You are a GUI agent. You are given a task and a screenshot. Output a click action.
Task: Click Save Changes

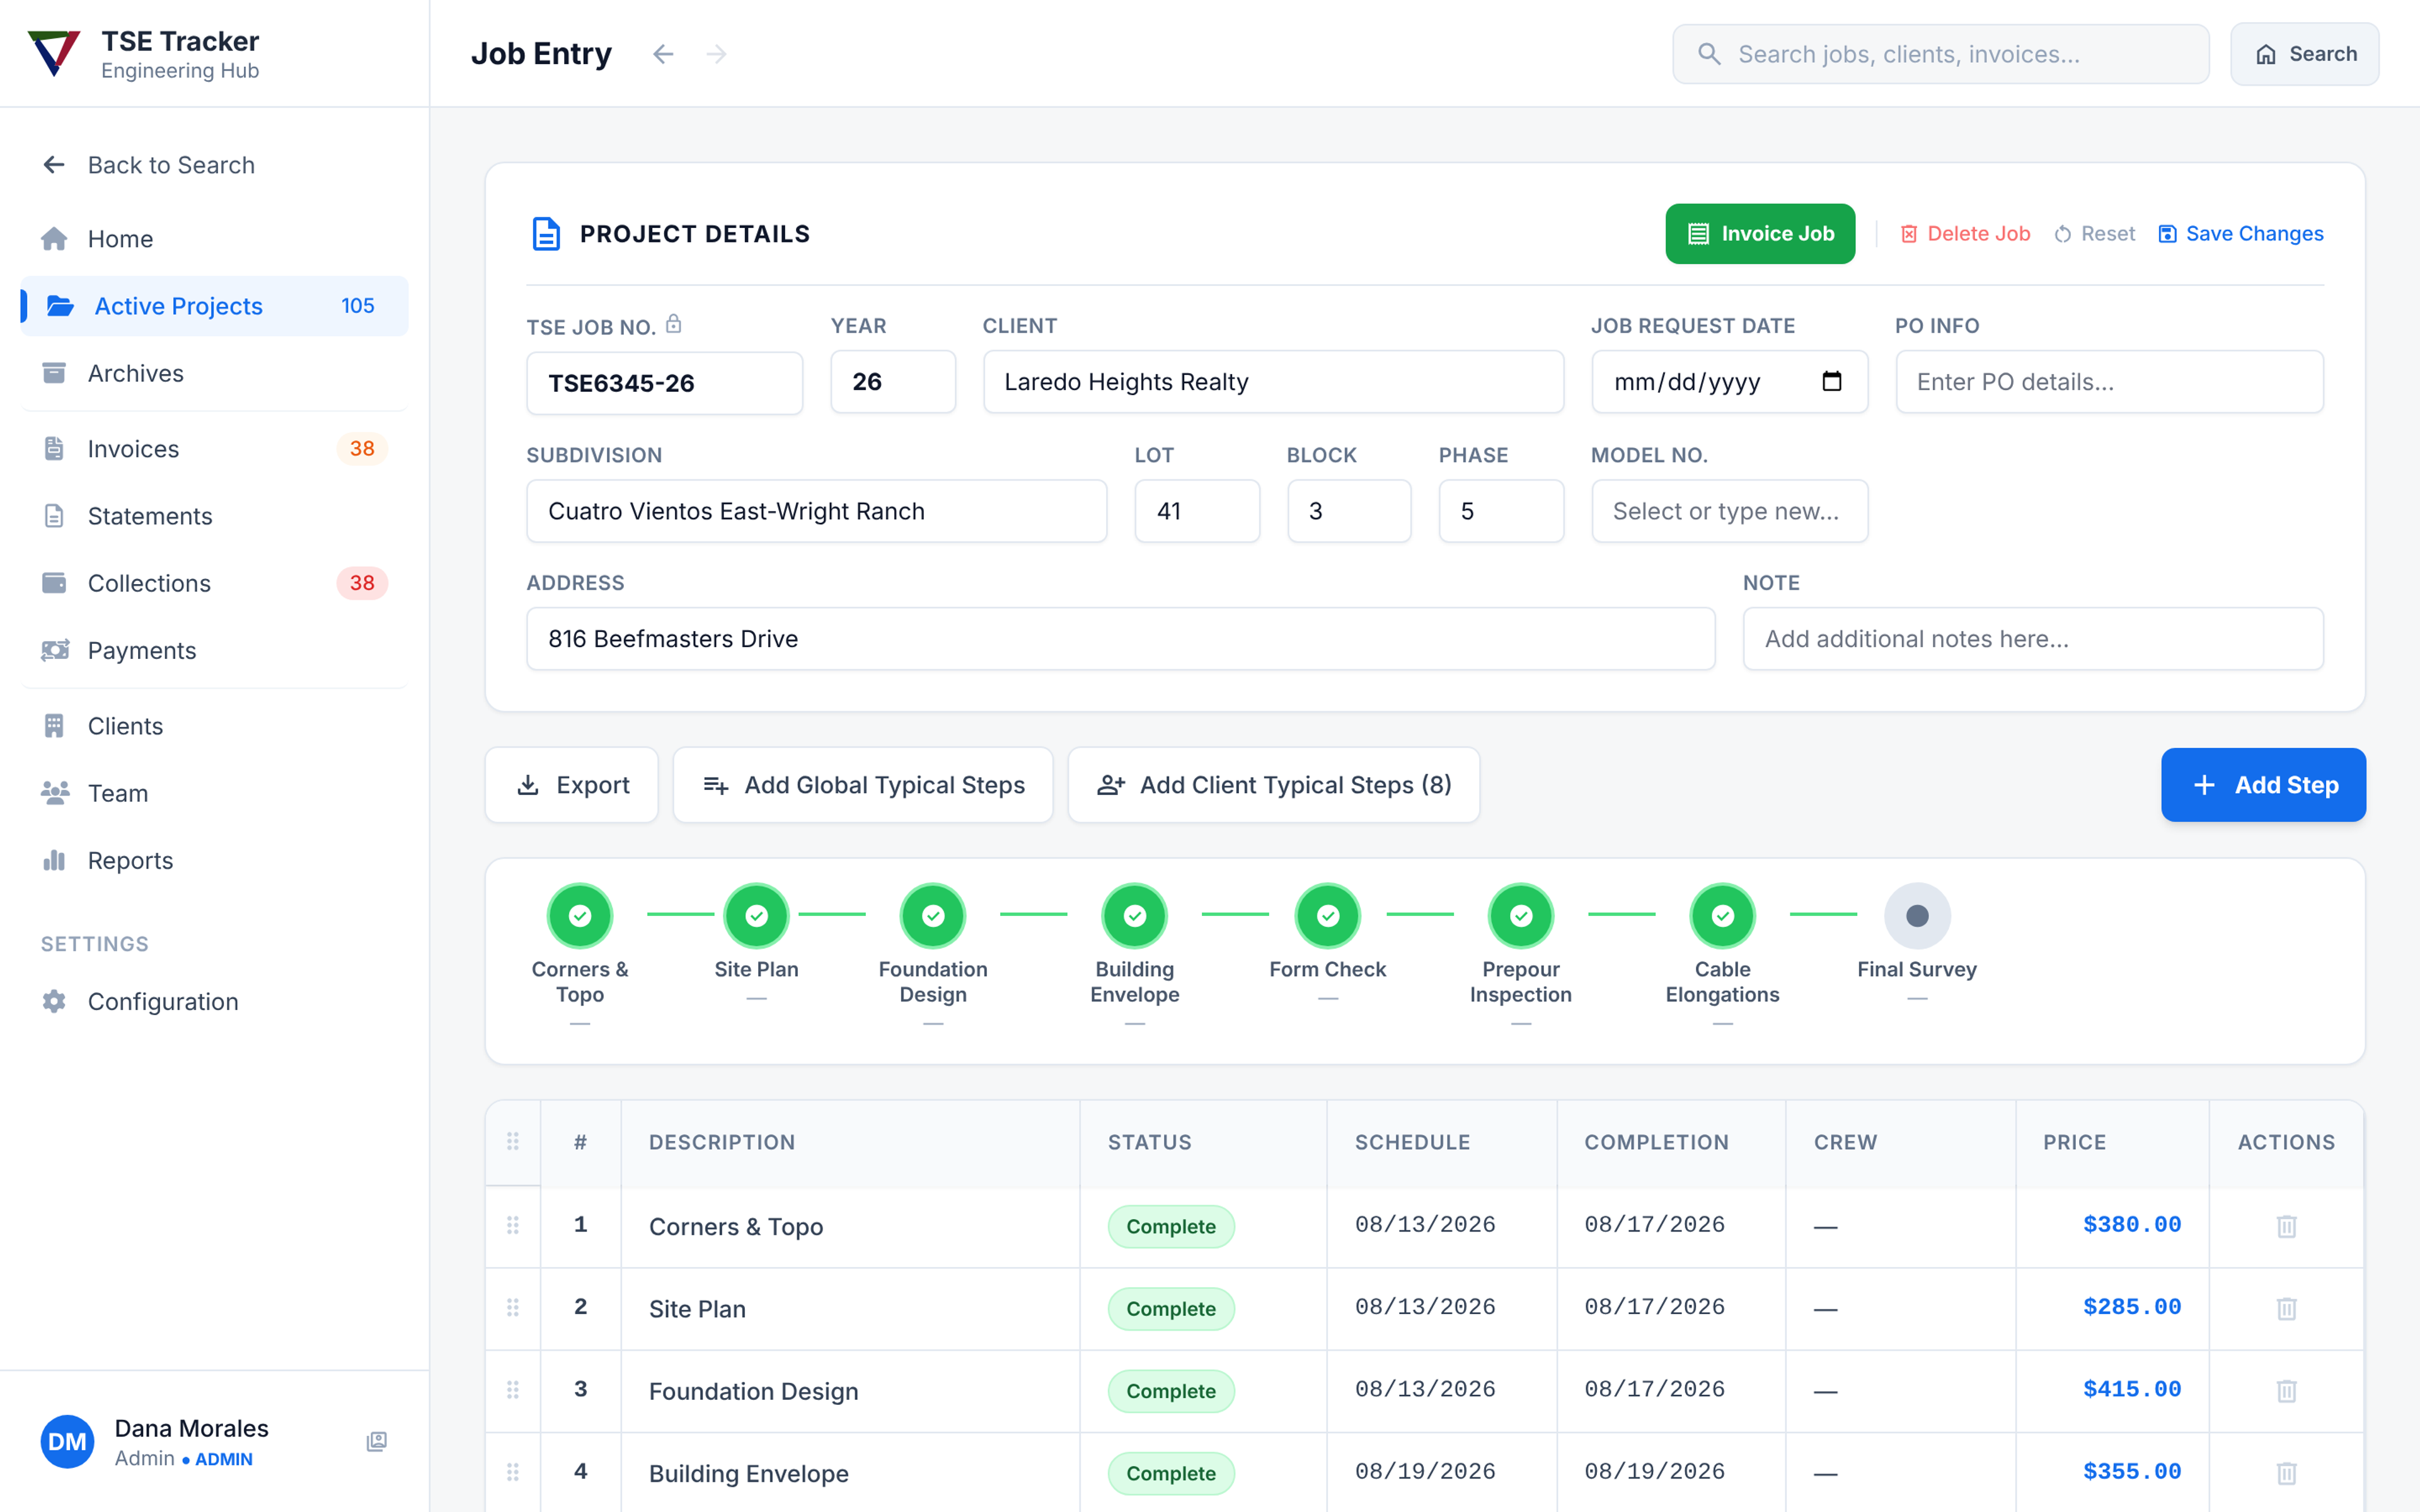click(x=2240, y=234)
